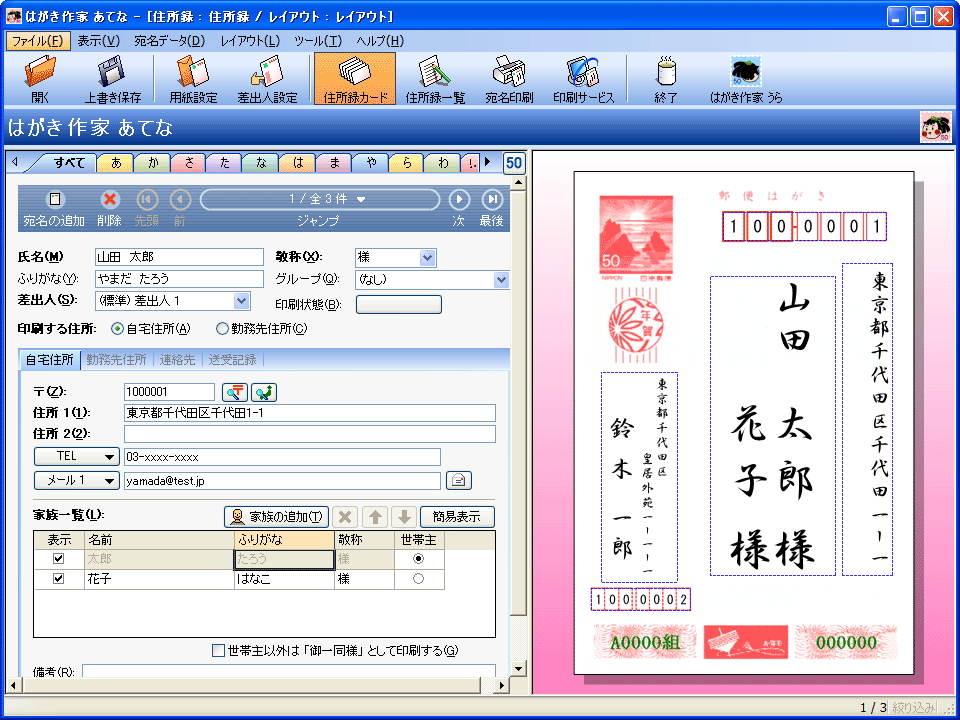This screenshot has width=960, height=720.
Task: Click the 終了 exit cup icon
Action: point(665,78)
